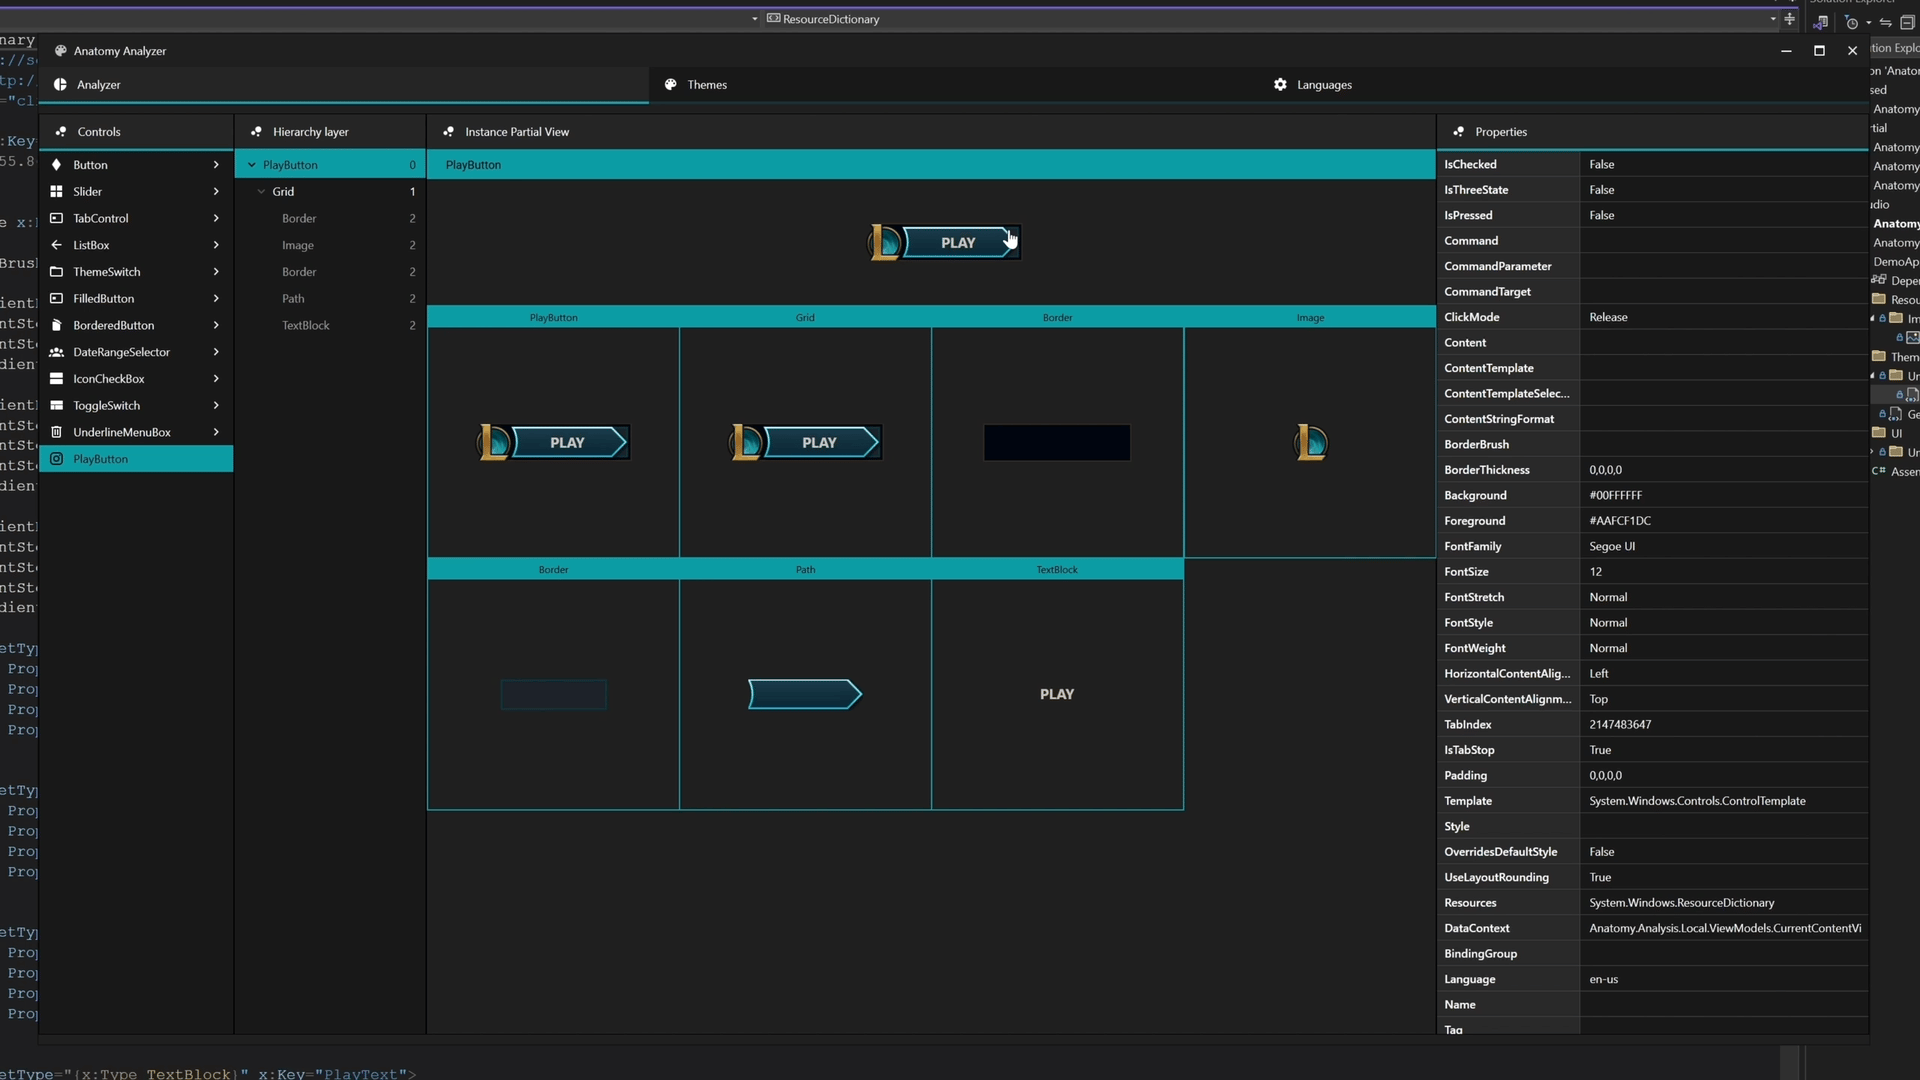The width and height of the screenshot is (1920, 1080).
Task: Expand the ListBox chevron
Action: [216, 245]
